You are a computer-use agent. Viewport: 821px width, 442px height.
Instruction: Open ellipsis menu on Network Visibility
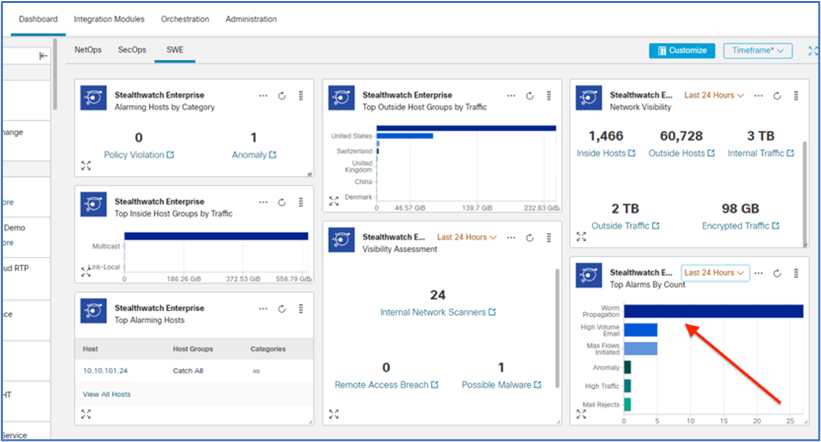pos(758,96)
